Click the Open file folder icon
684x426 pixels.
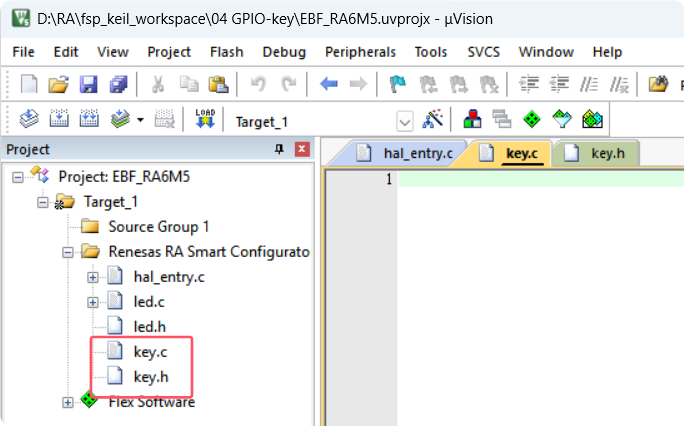point(58,84)
